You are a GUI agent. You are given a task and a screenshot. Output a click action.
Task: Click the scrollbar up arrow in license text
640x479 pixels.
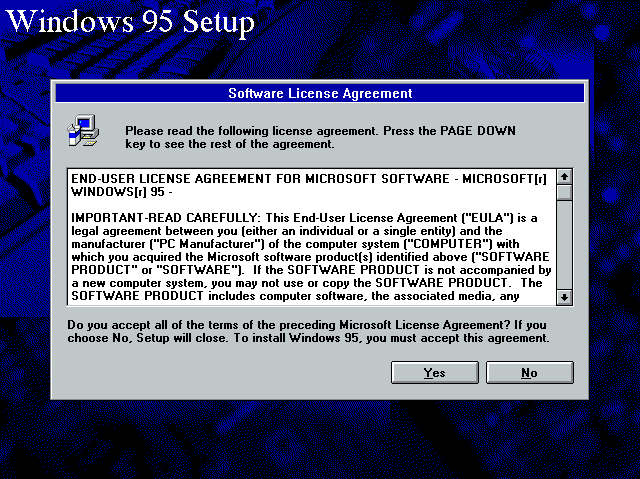point(564,177)
